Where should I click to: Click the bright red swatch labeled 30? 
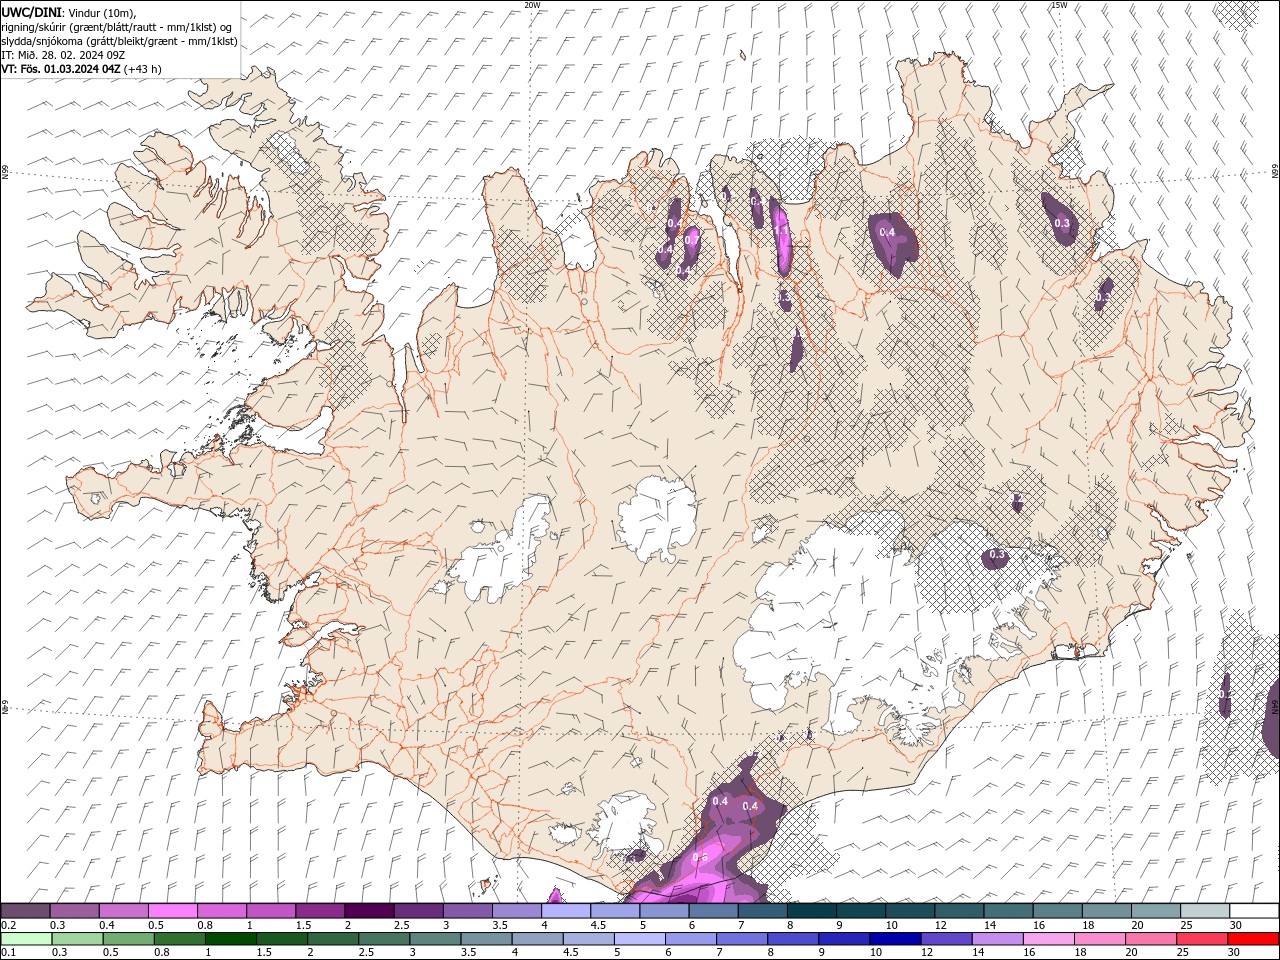pos(1254,938)
